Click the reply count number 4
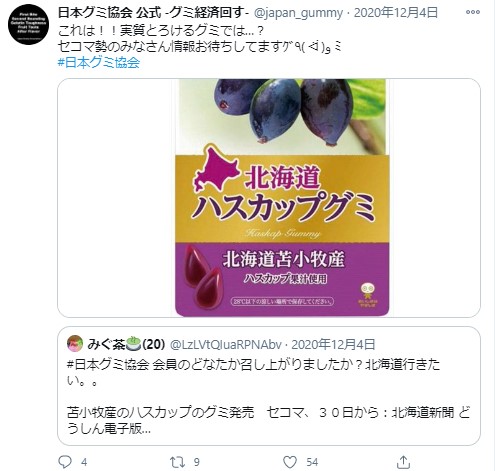Viewport: 495px width, 471px height. pyautogui.click(x=84, y=462)
